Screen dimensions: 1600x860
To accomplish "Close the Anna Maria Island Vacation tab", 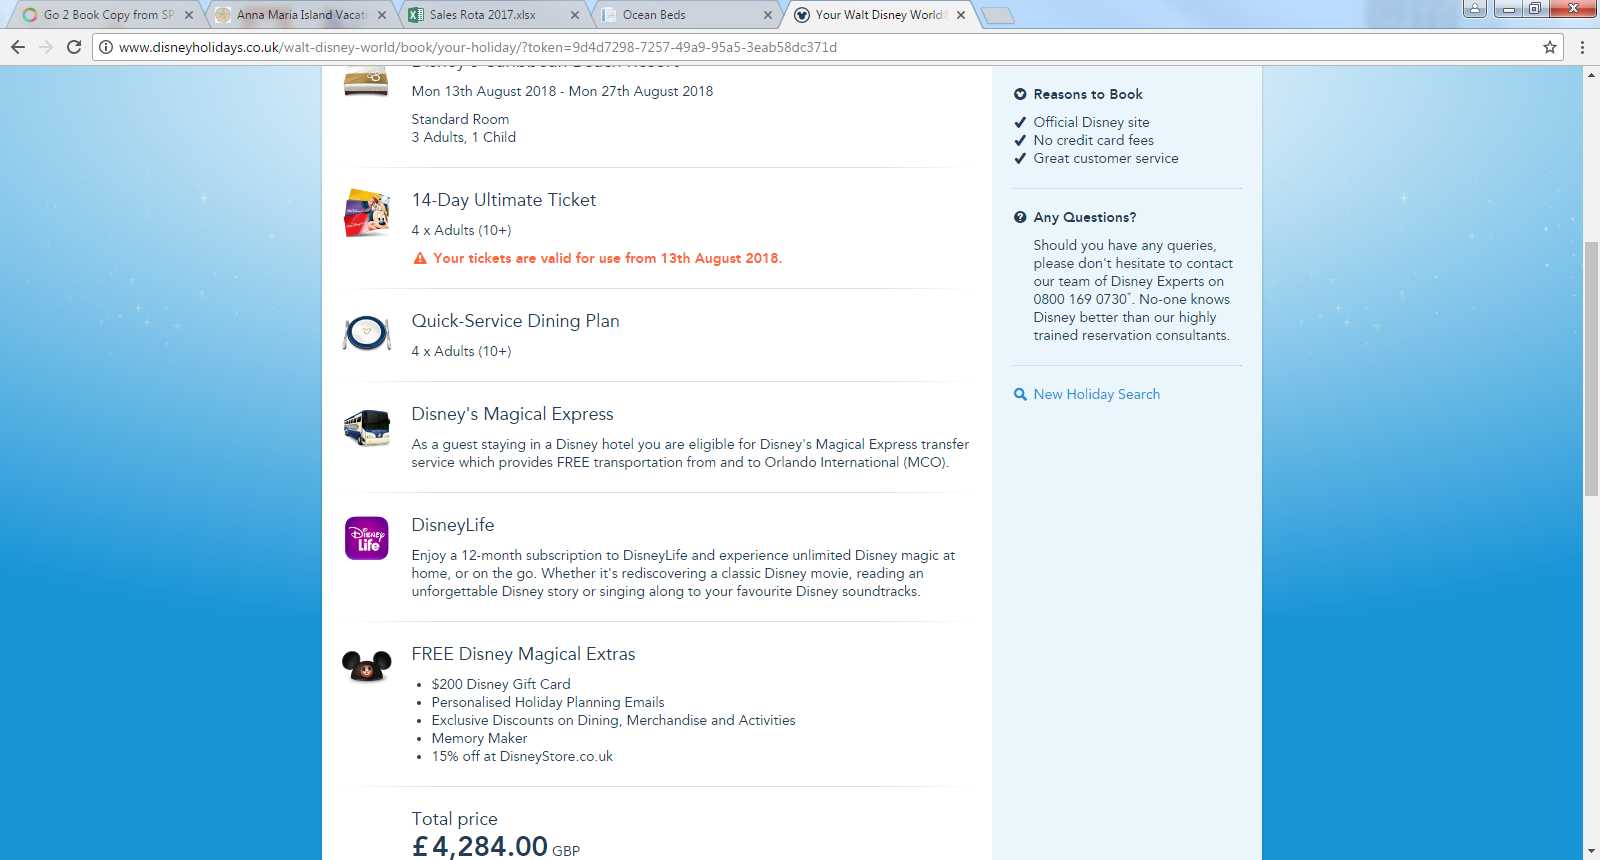I will [x=382, y=15].
